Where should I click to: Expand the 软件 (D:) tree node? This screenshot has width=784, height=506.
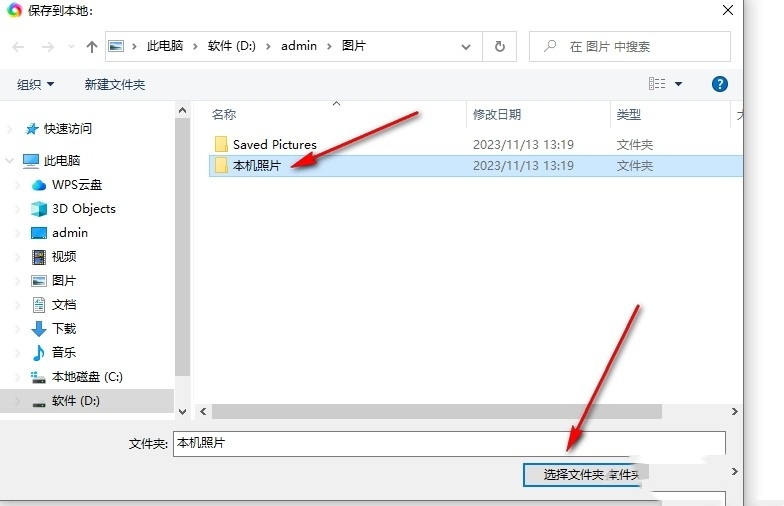coord(18,401)
